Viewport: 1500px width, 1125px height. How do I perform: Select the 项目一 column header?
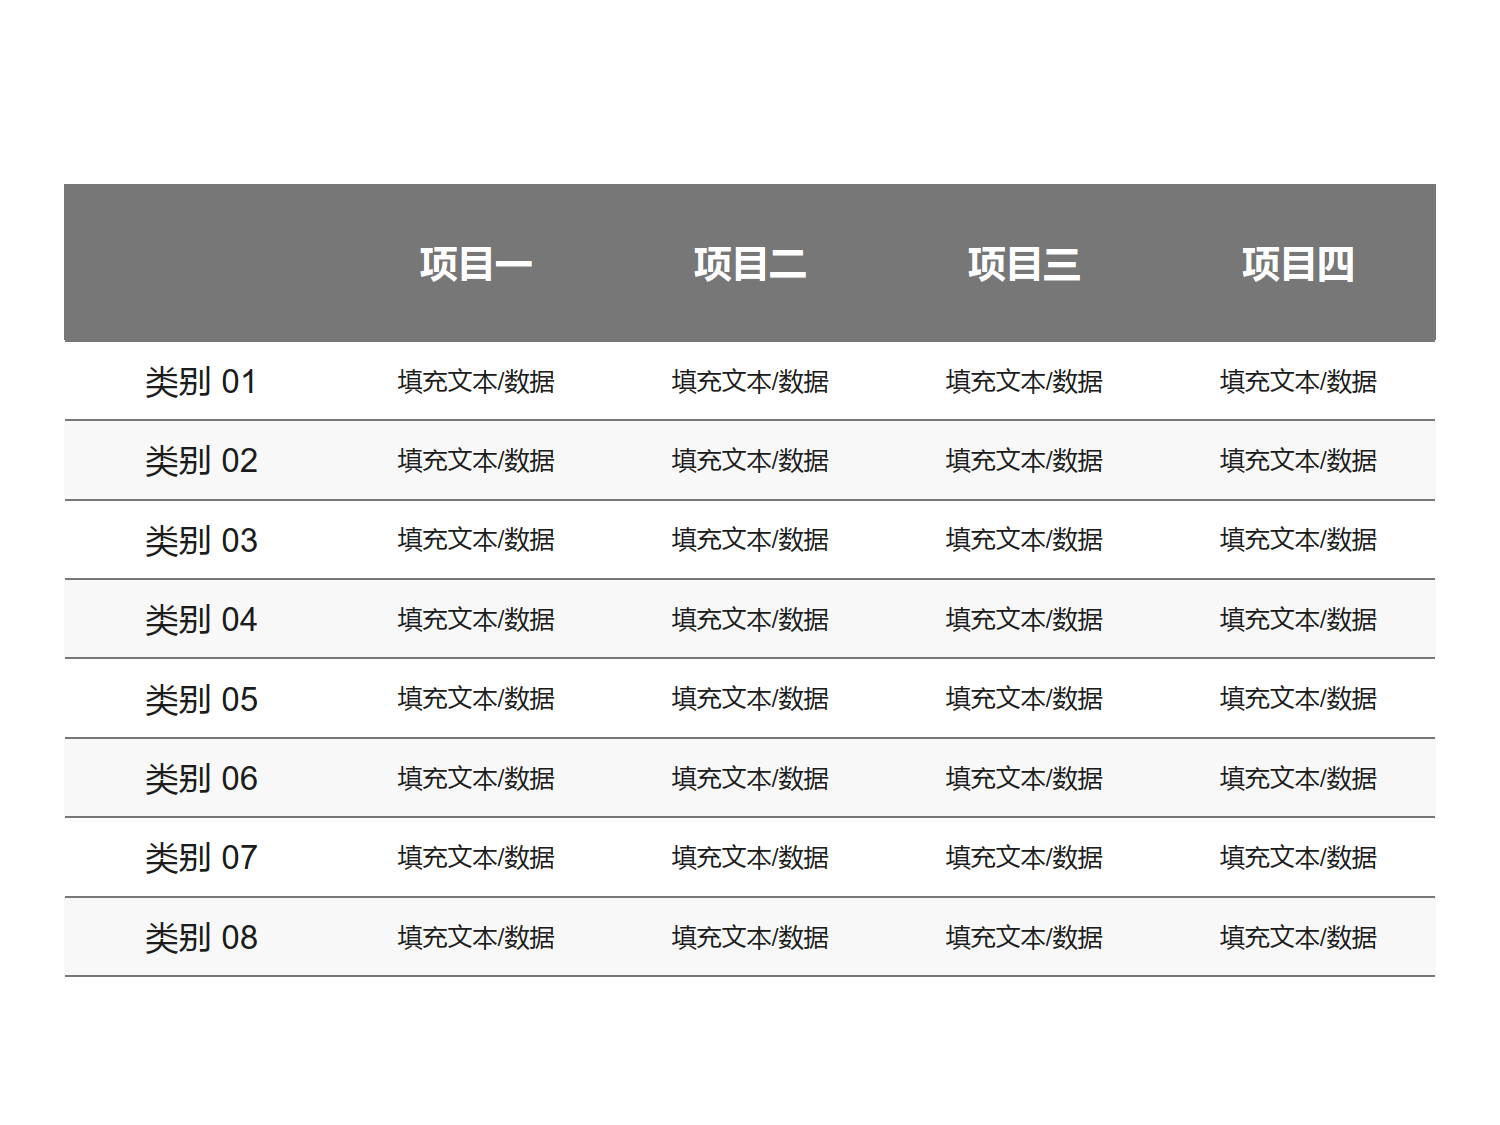tap(476, 264)
